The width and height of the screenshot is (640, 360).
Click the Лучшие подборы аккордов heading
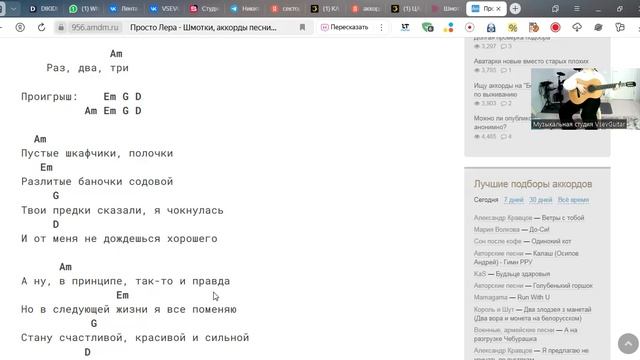(533, 184)
